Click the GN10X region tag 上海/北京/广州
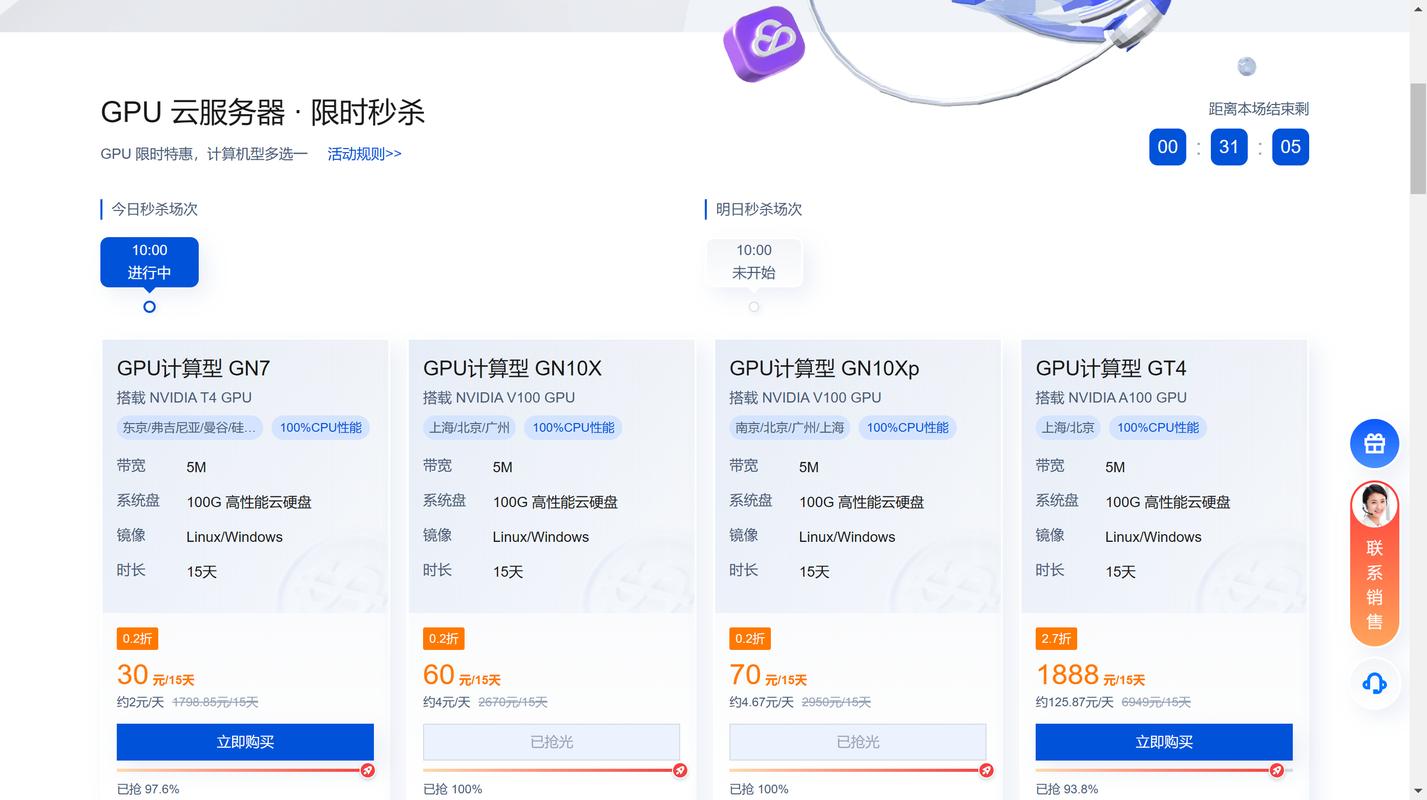 (469, 428)
